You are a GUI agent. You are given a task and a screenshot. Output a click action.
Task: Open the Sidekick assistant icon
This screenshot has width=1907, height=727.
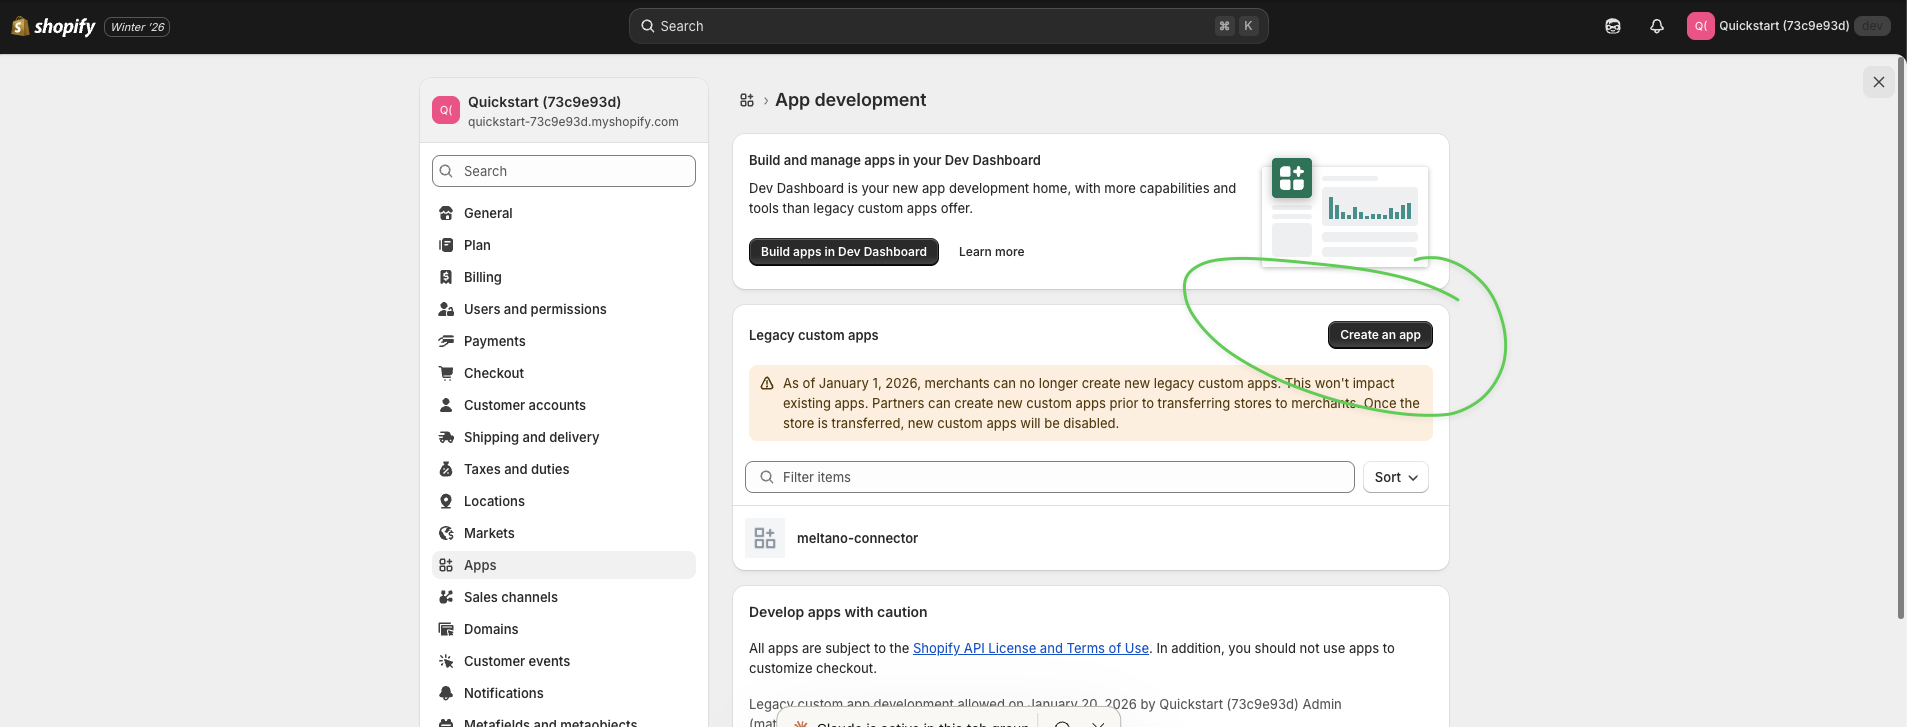coord(1613,26)
